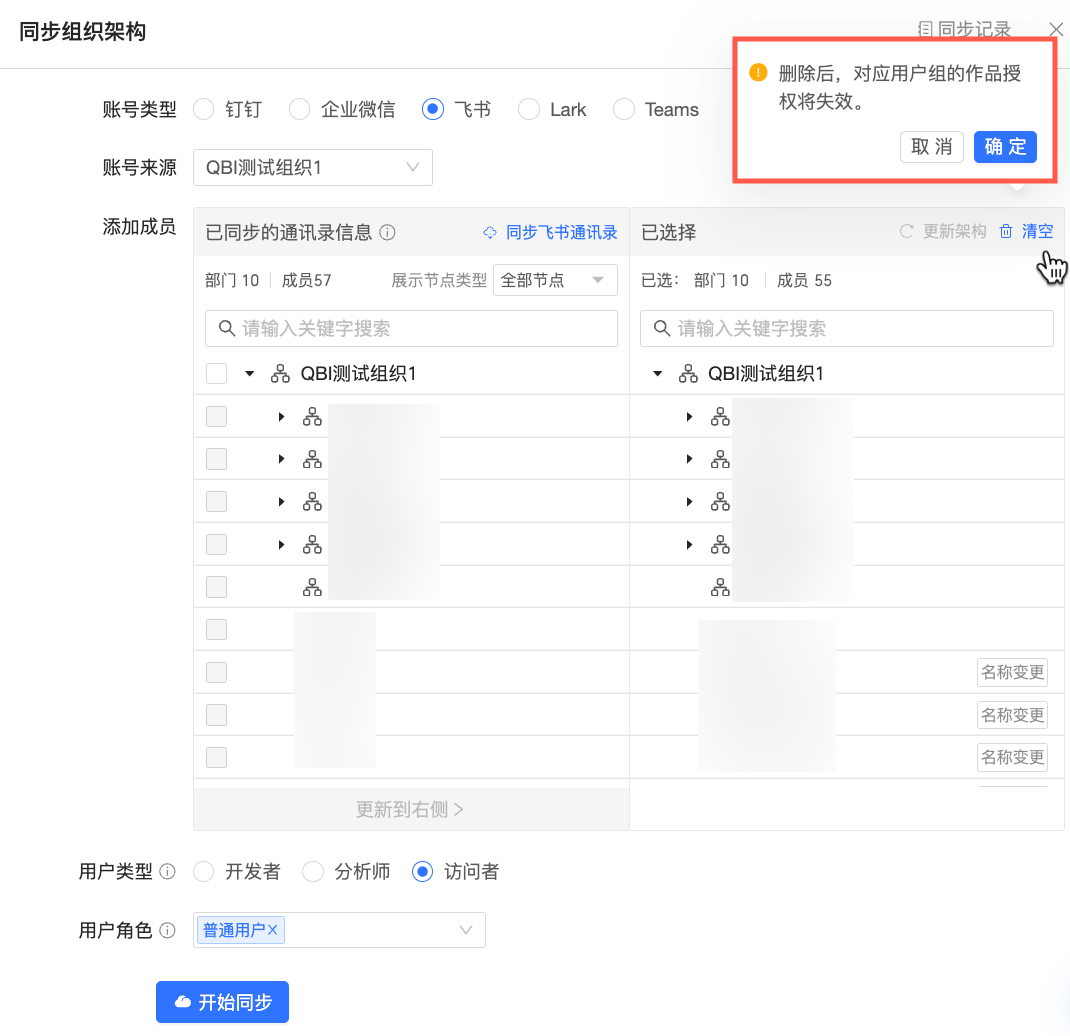1070x1036 pixels.
Task: Click the magnifier icon in right search box
Action: [661, 328]
